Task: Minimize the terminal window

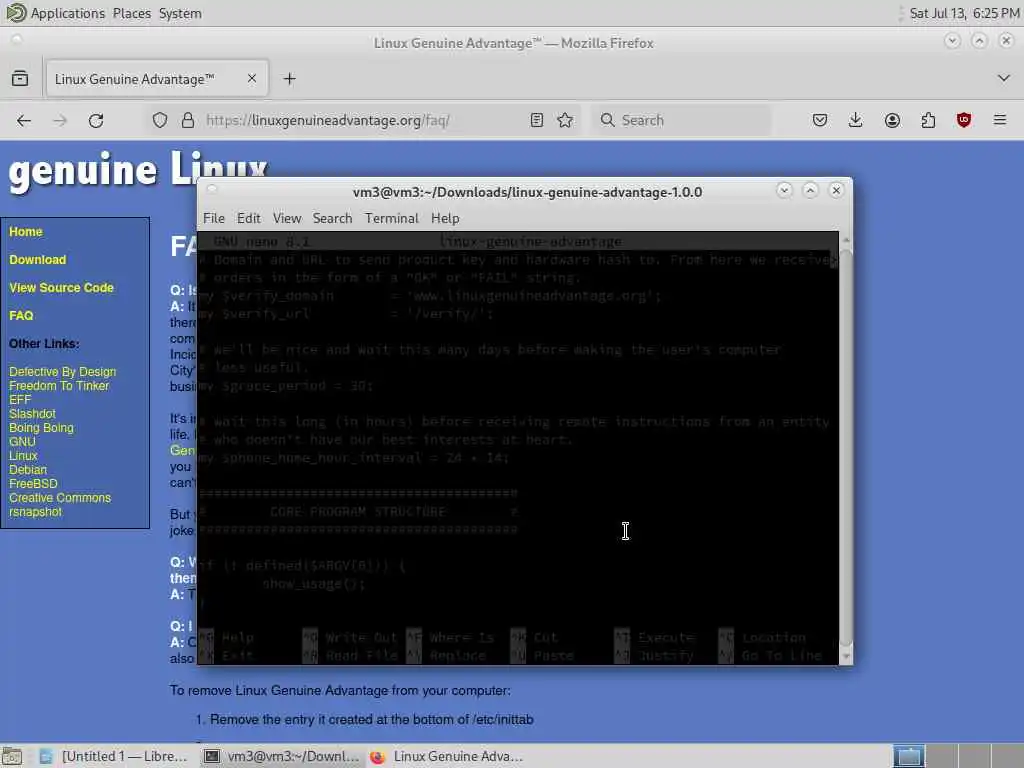Action: pos(784,190)
